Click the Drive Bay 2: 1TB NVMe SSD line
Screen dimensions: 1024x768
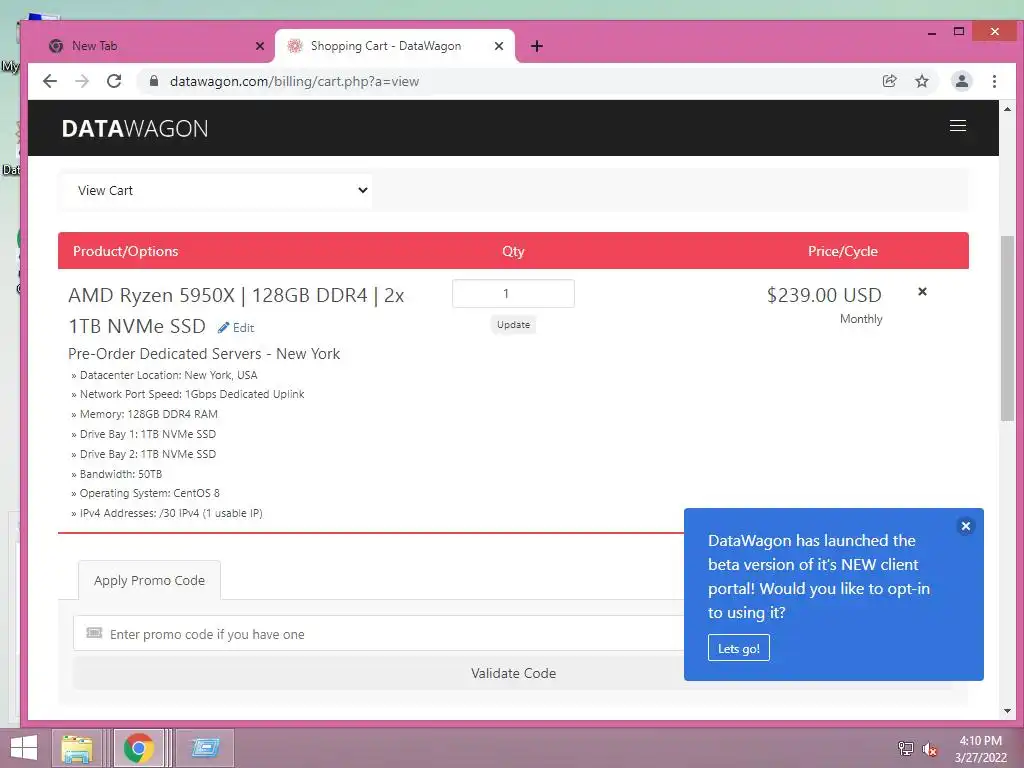(144, 454)
